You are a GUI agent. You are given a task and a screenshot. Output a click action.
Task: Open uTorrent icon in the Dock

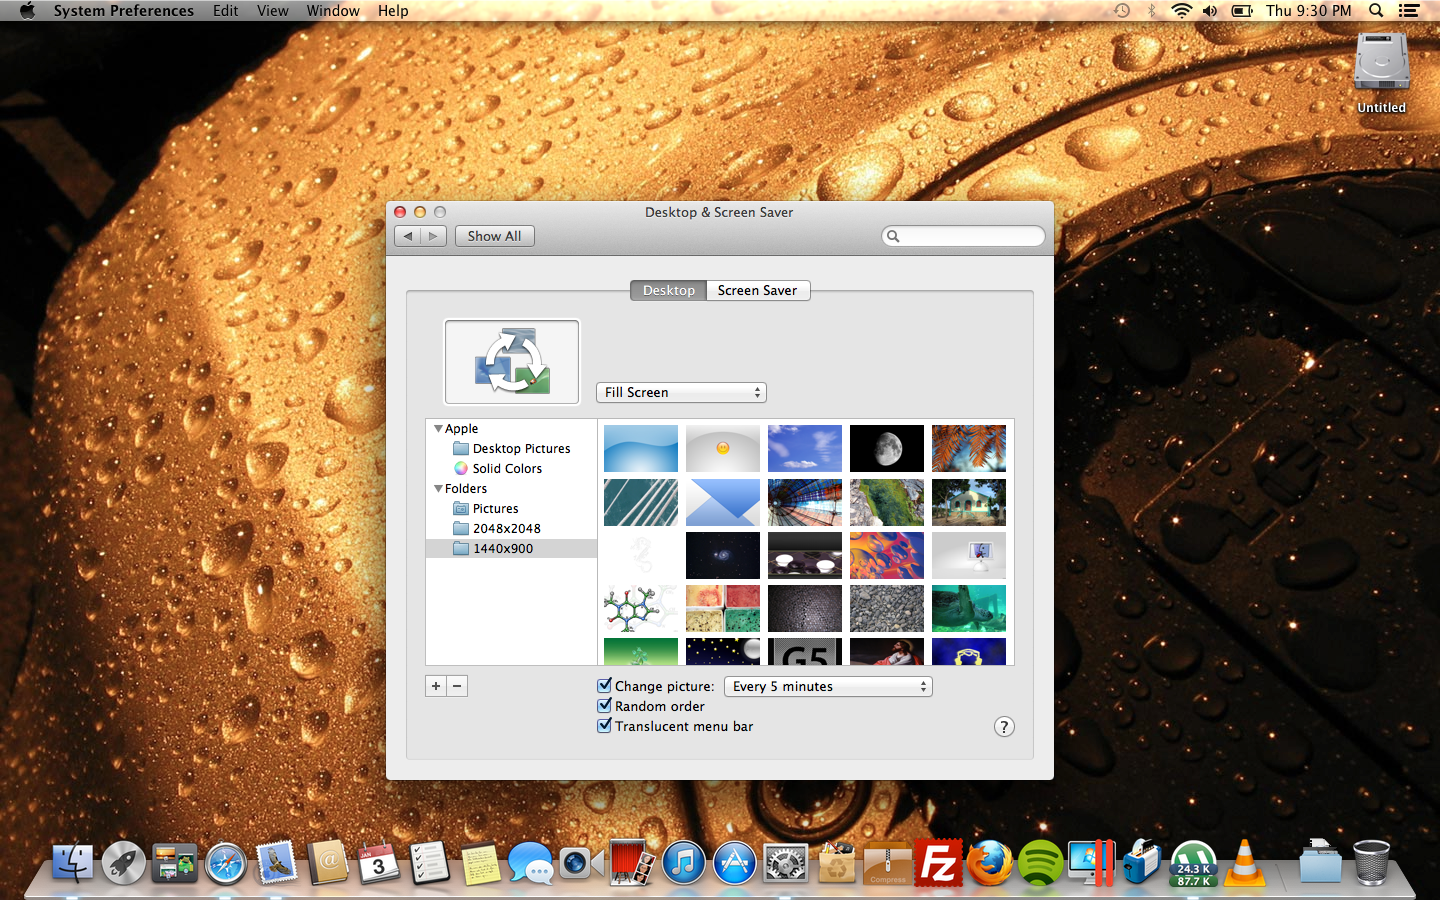coord(1194,862)
